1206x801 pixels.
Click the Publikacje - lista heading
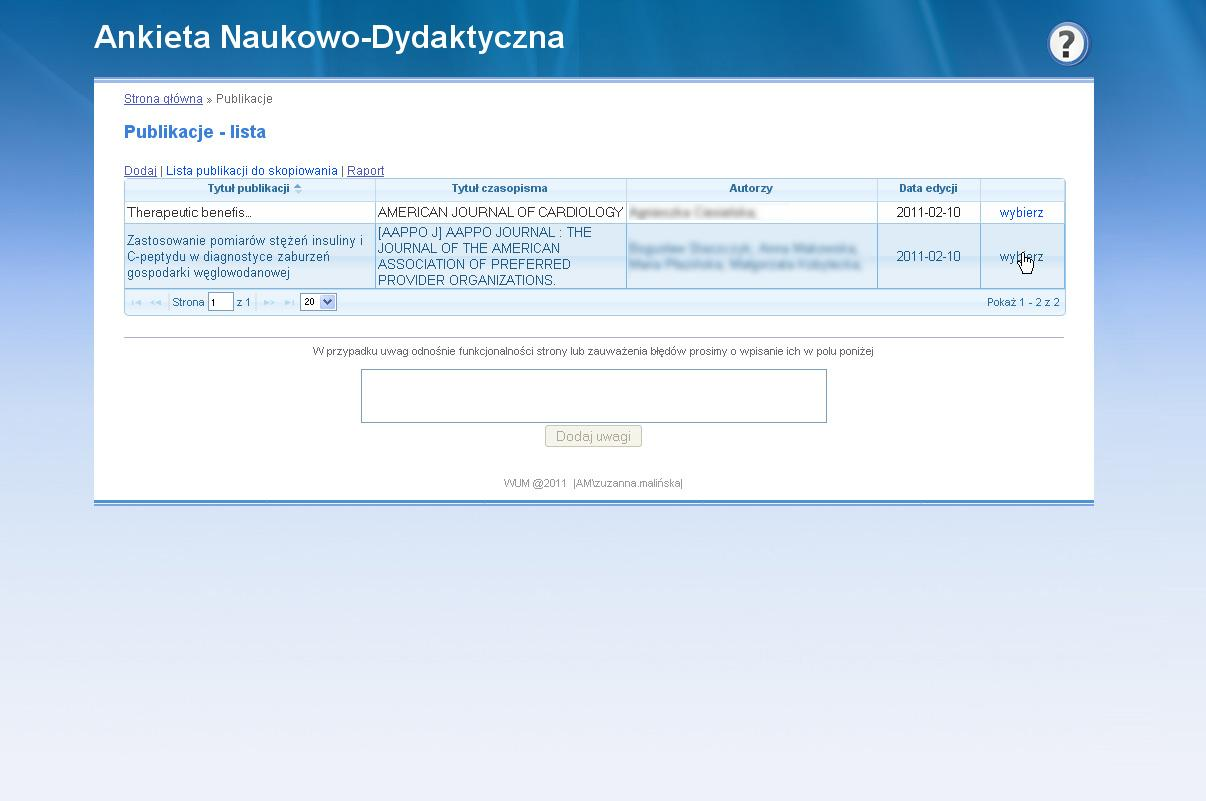195,132
